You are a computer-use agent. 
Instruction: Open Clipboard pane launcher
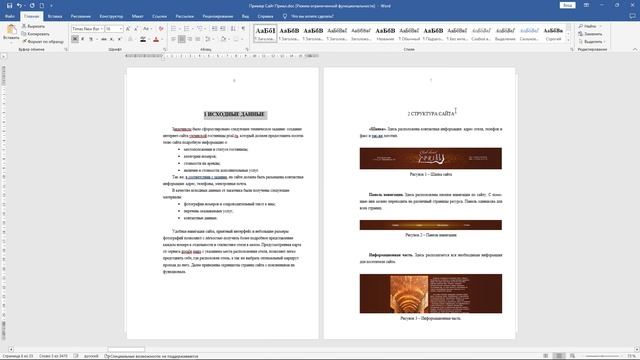66,49
